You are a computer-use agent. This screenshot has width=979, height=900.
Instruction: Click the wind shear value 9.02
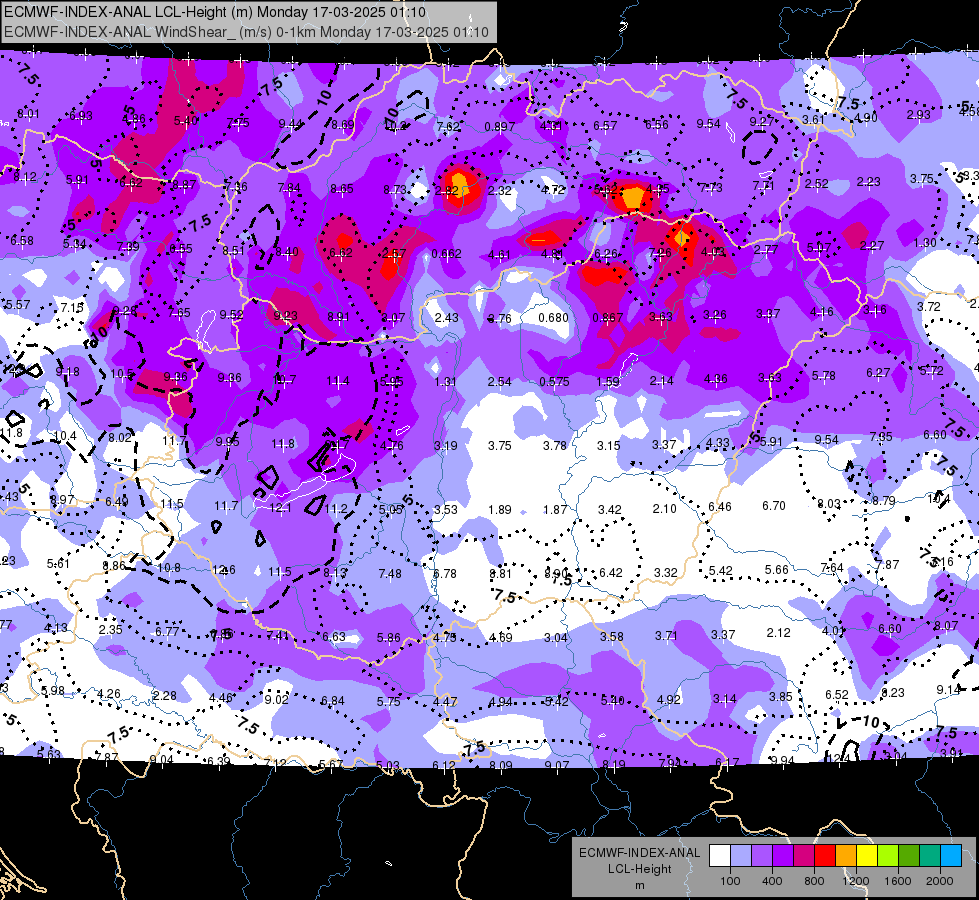[277, 700]
